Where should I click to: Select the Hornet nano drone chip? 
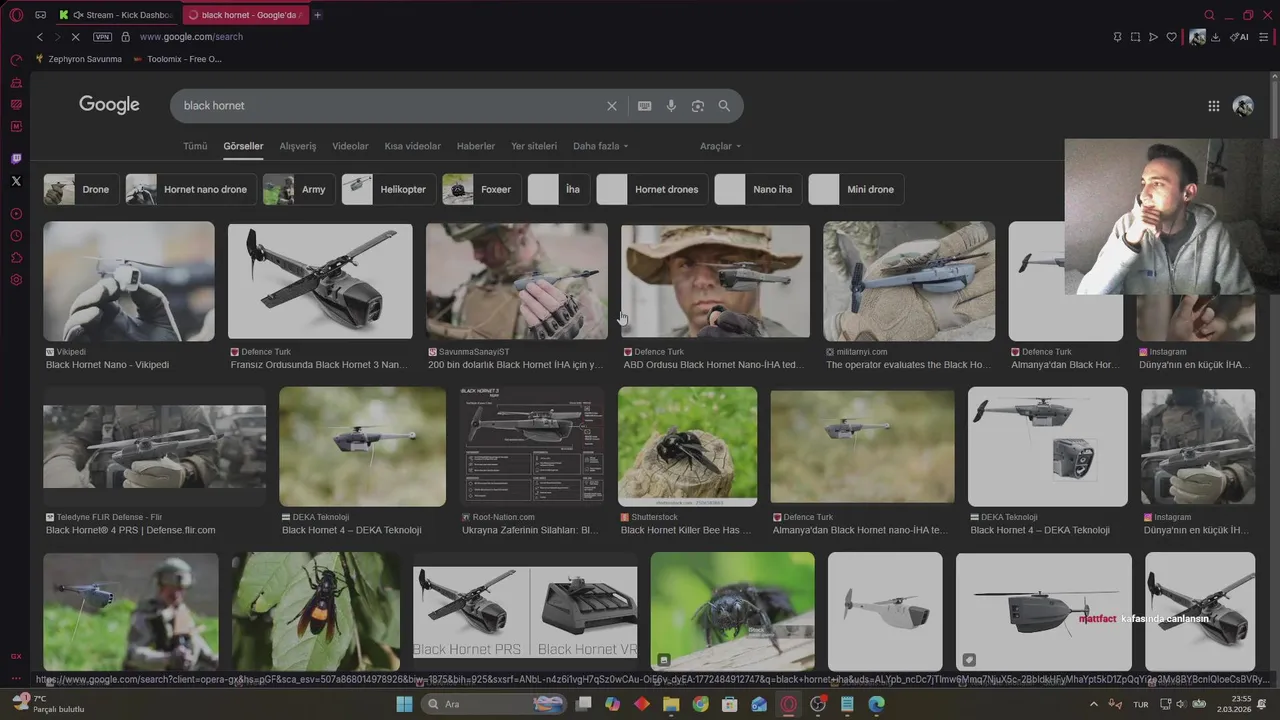click(191, 189)
